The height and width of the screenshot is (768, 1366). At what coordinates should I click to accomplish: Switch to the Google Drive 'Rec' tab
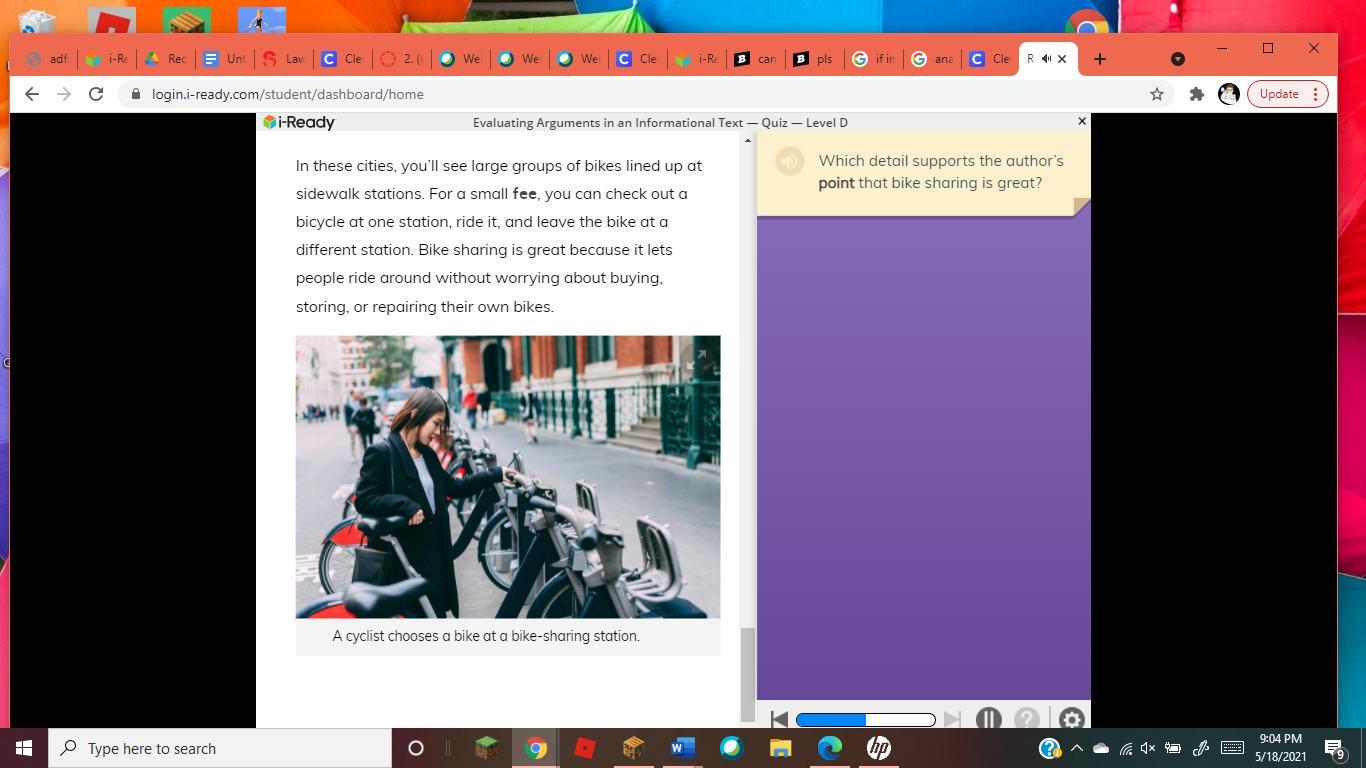click(166, 59)
